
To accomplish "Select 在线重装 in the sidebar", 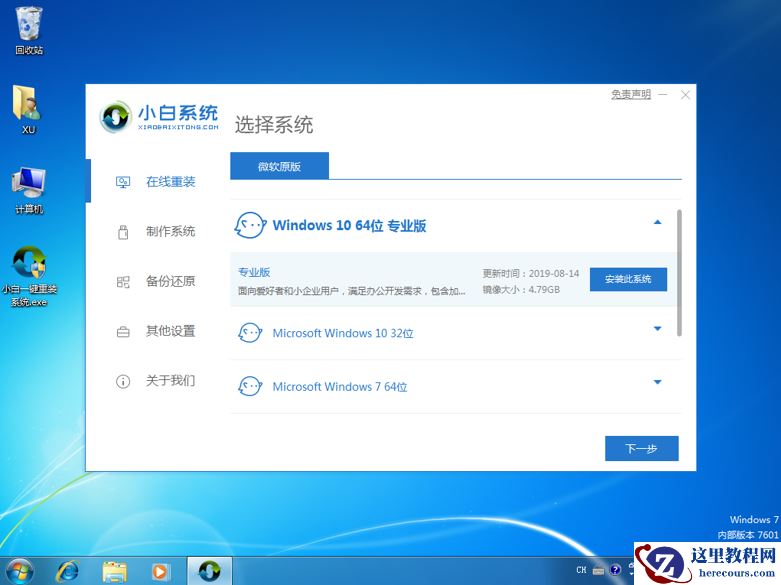I will click(170, 182).
